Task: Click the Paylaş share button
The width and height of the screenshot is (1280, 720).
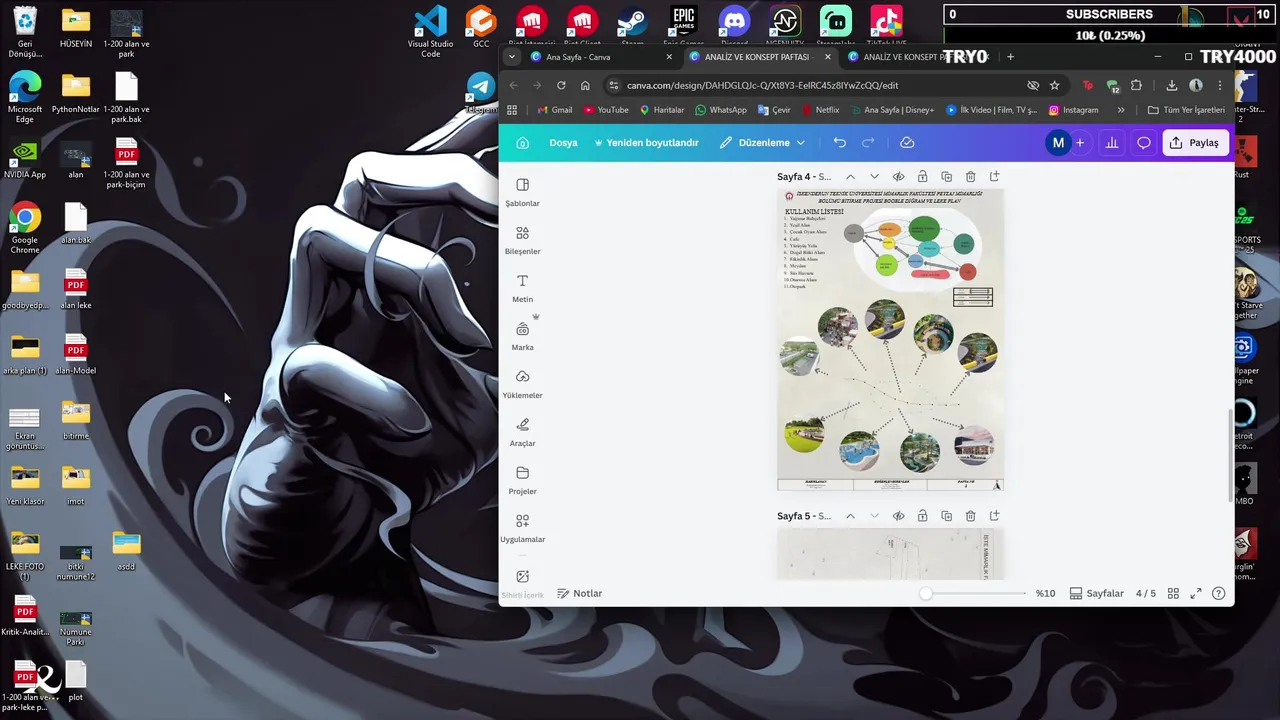Action: pos(1194,143)
